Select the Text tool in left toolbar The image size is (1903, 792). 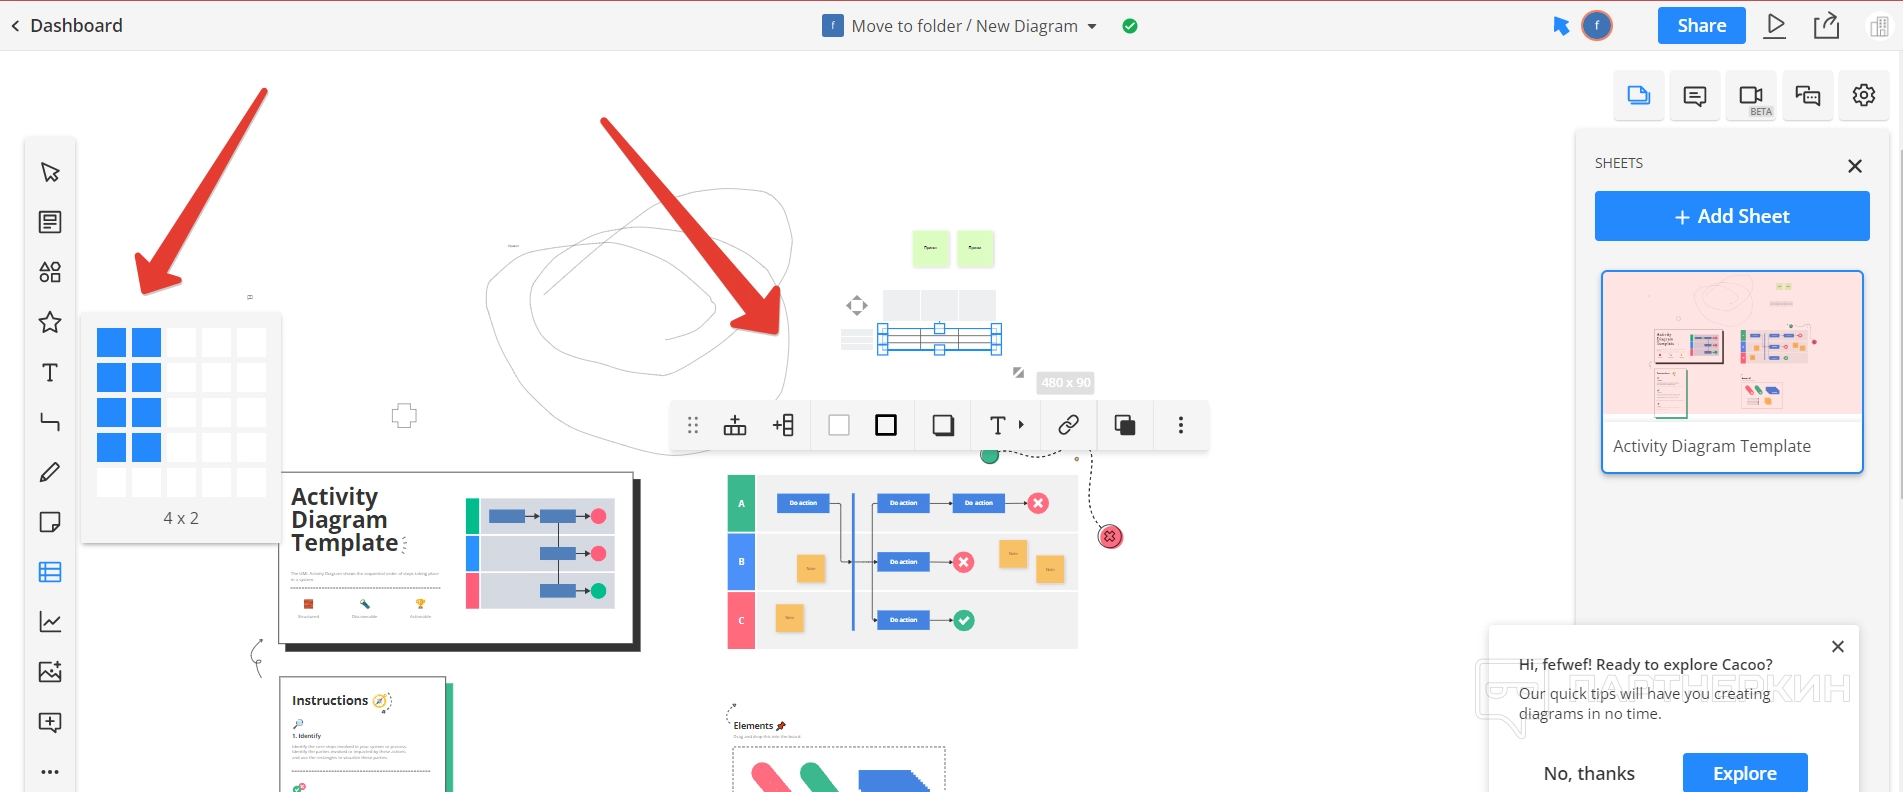(x=50, y=372)
